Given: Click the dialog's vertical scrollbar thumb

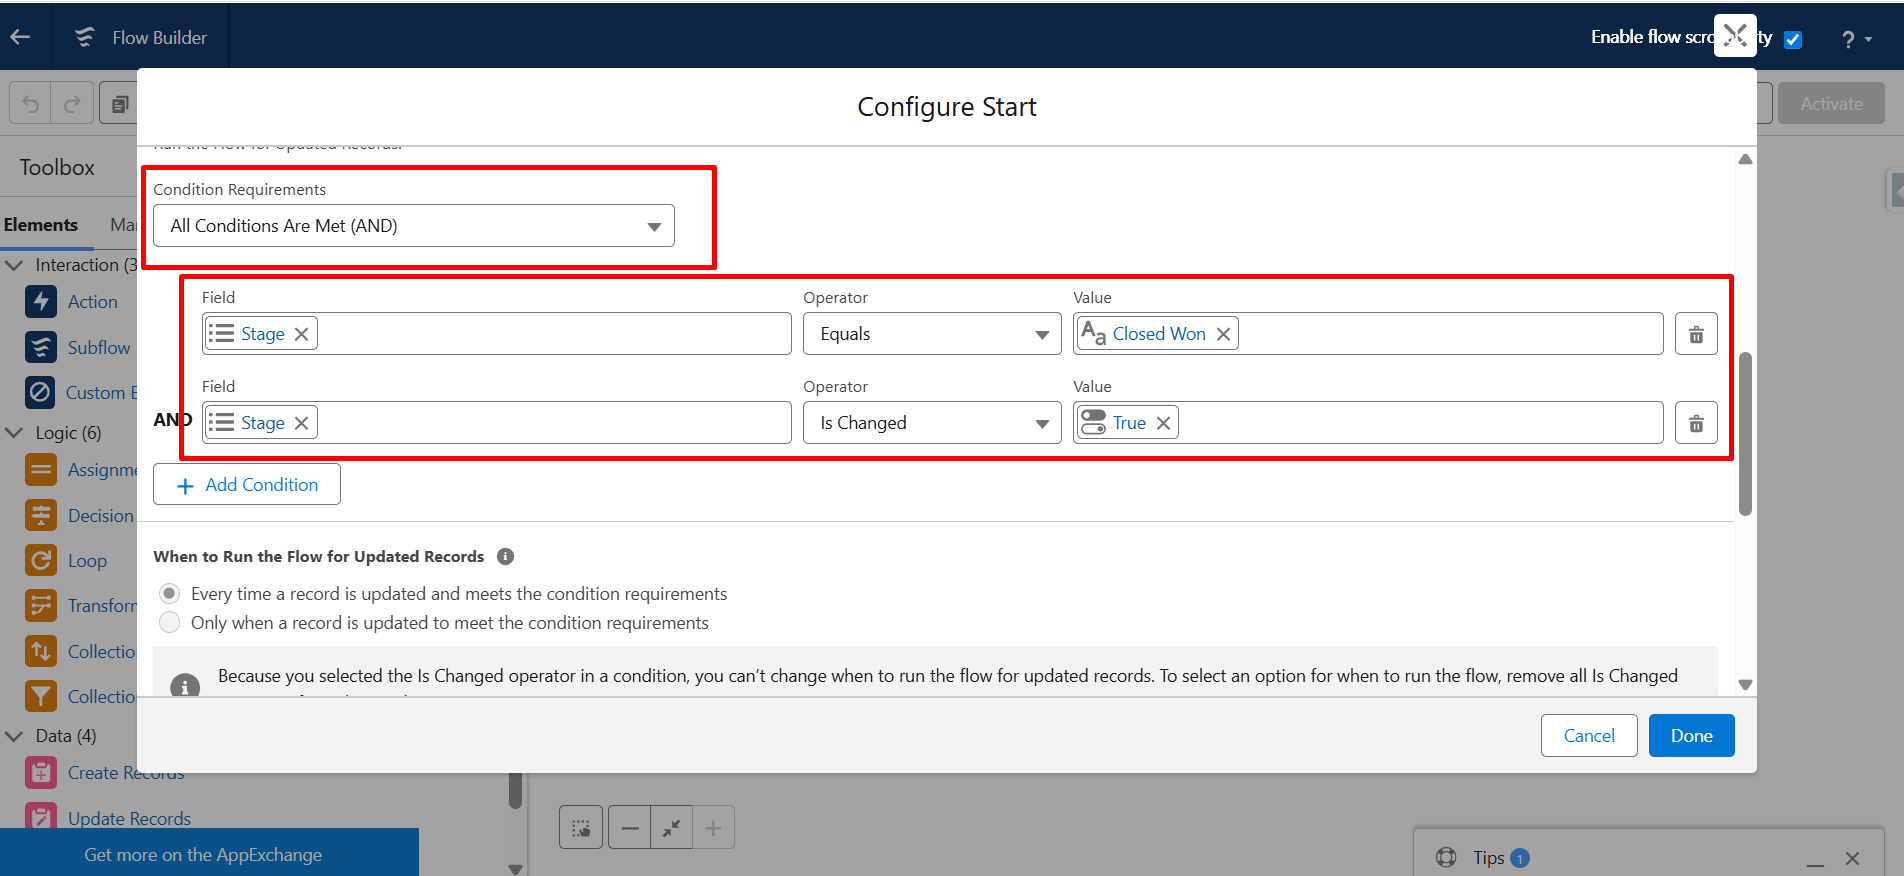Looking at the screenshot, I should [1745, 432].
